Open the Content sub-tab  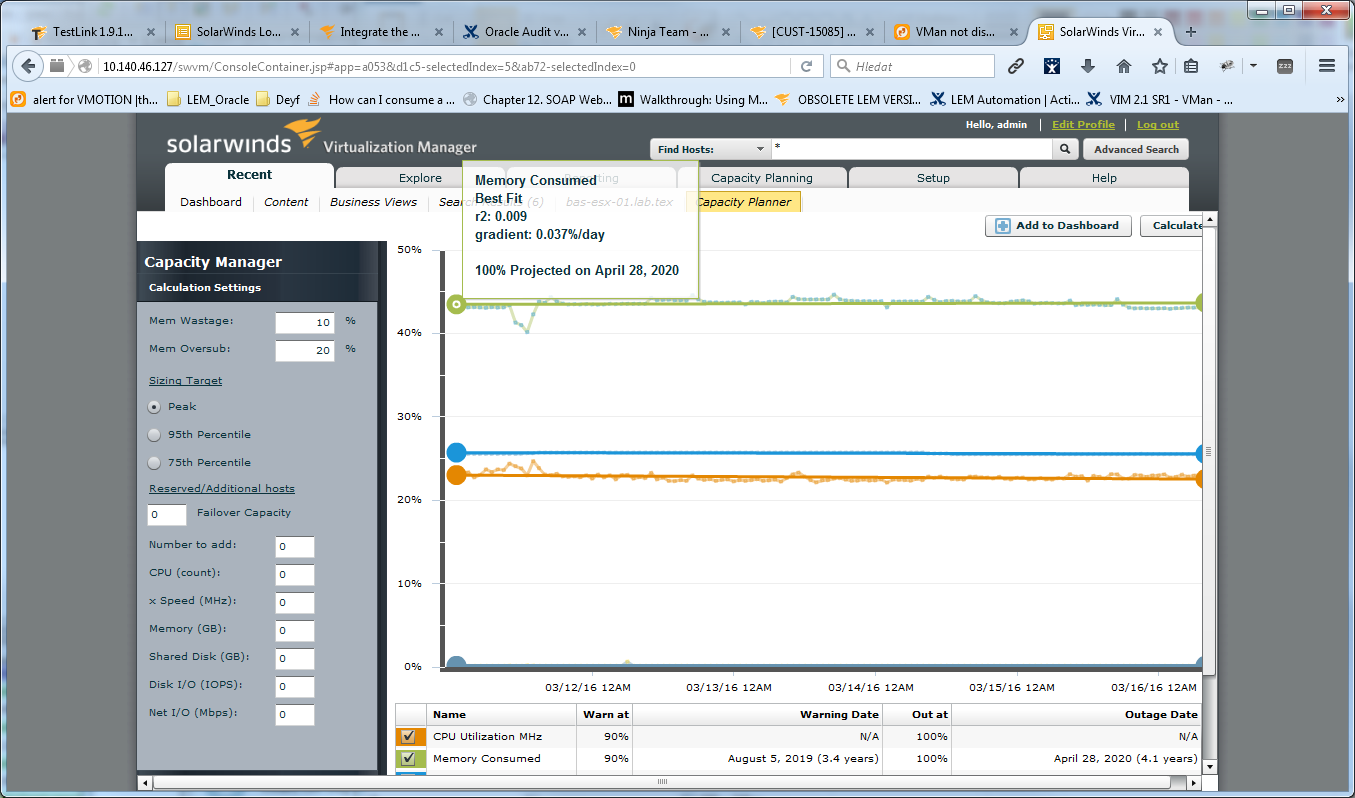click(286, 202)
